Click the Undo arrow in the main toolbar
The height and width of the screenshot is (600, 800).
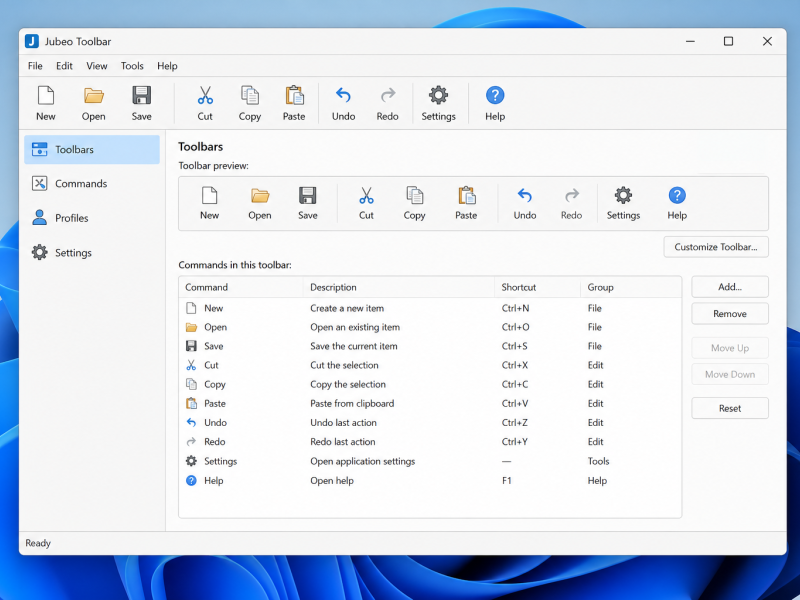[x=343, y=95]
